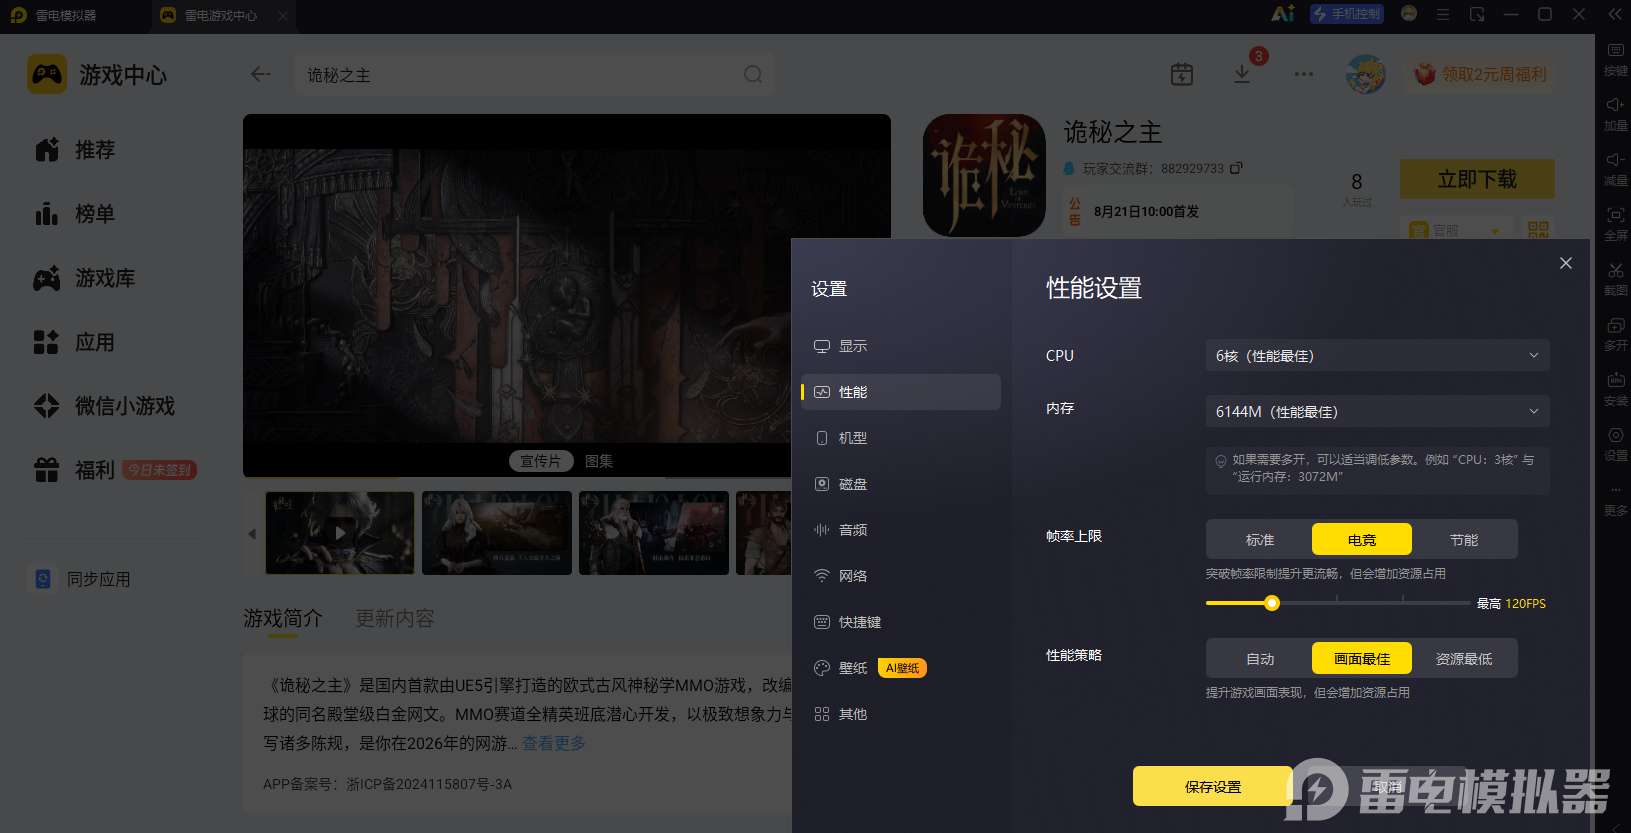Show 更多 tools in right toolbar
This screenshot has width=1631, height=833.
coord(1615,498)
